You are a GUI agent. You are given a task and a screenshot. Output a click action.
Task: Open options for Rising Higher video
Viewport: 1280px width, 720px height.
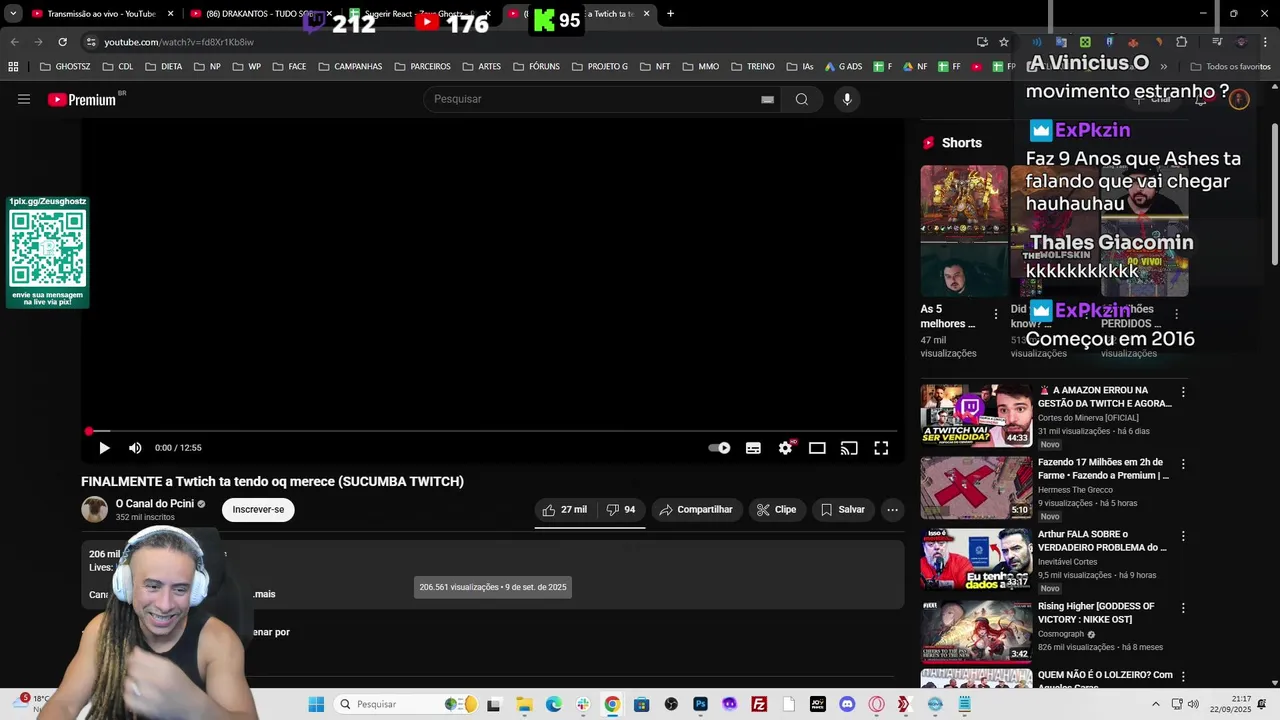click(1183, 608)
